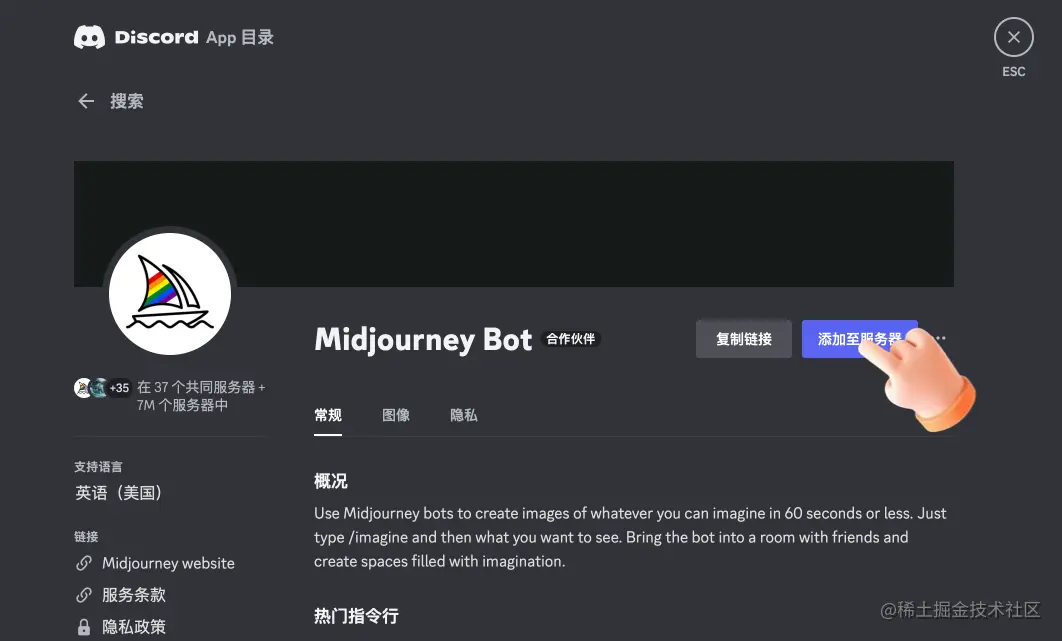
Task: Click the lock icon beside 隐私政策
Action: [x=83, y=626]
